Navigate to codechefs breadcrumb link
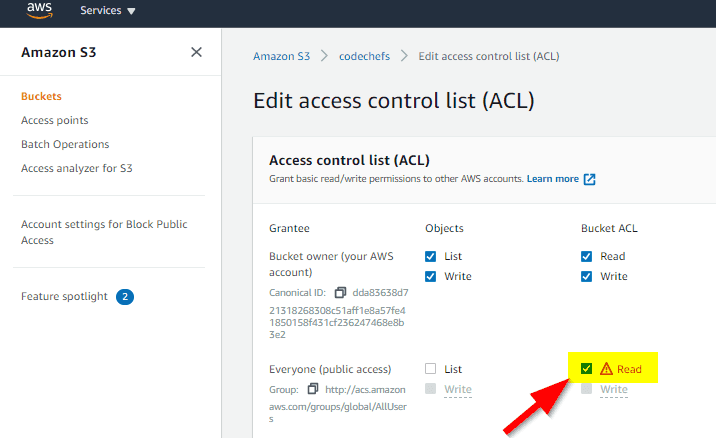The image size is (716, 438). pyautogui.click(x=364, y=56)
